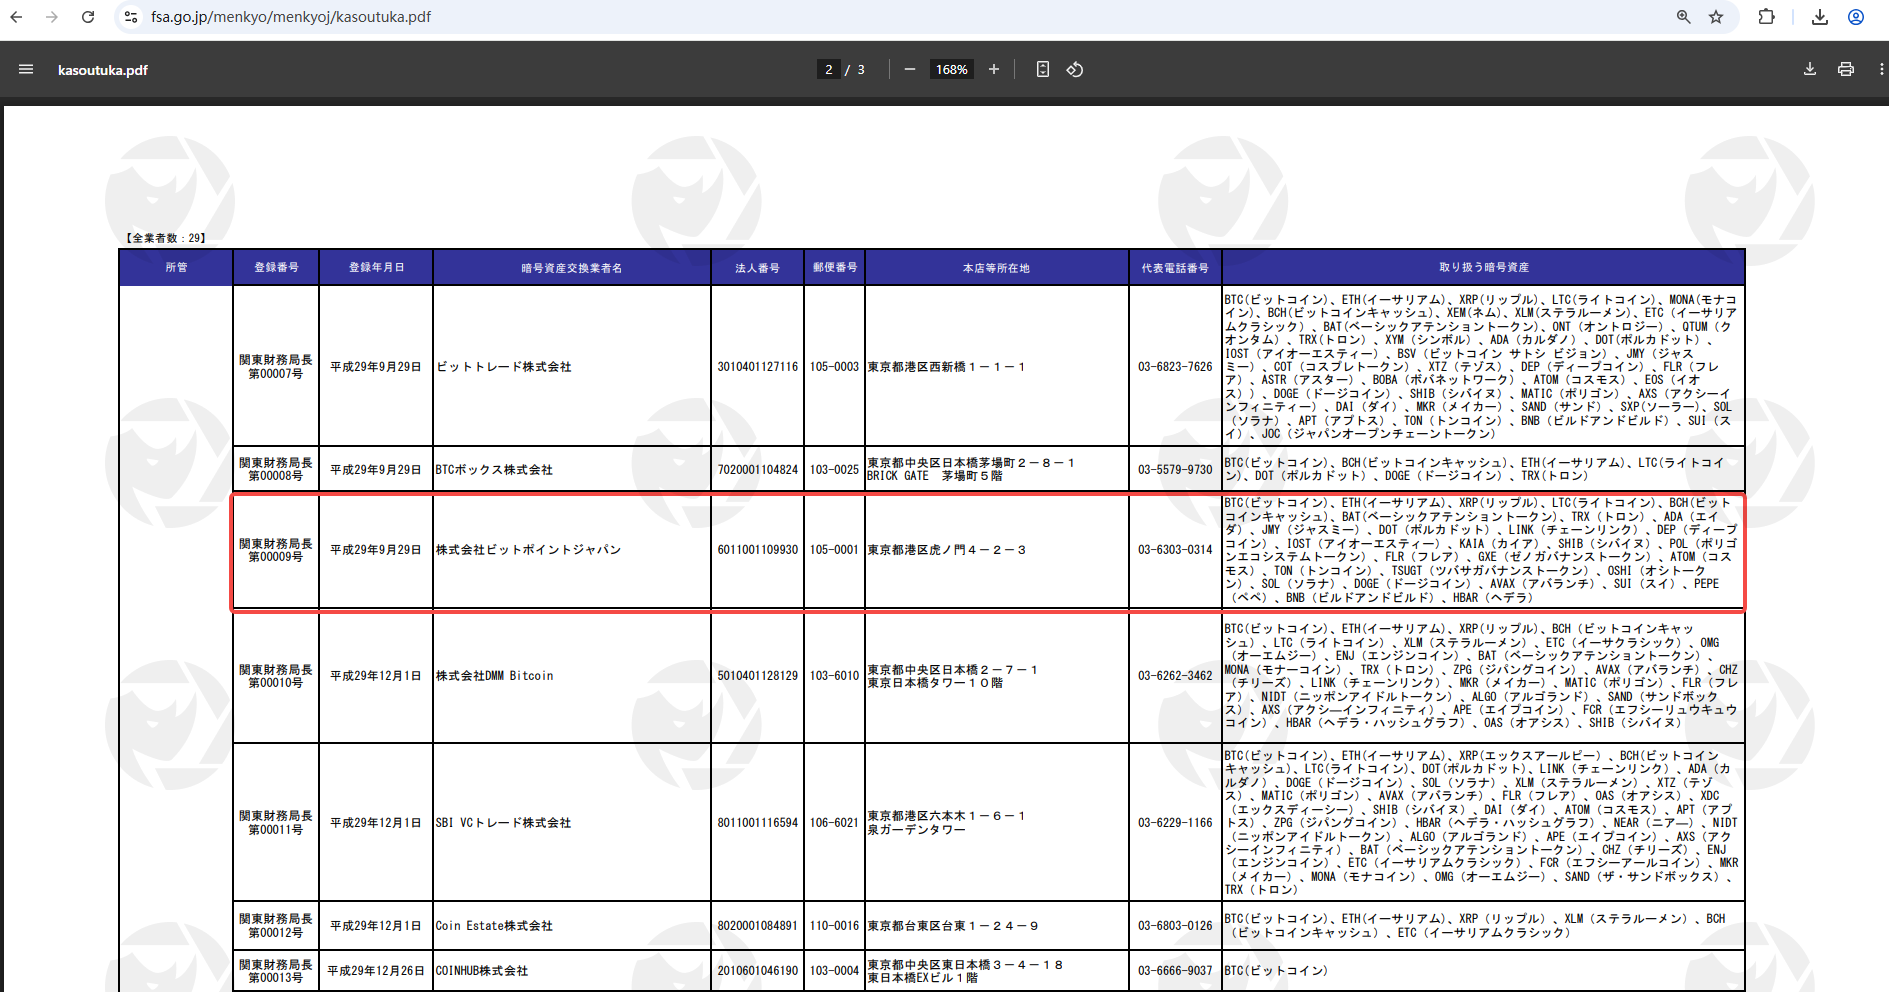Open browser downloads tray
The height and width of the screenshot is (992, 1889).
[1820, 17]
